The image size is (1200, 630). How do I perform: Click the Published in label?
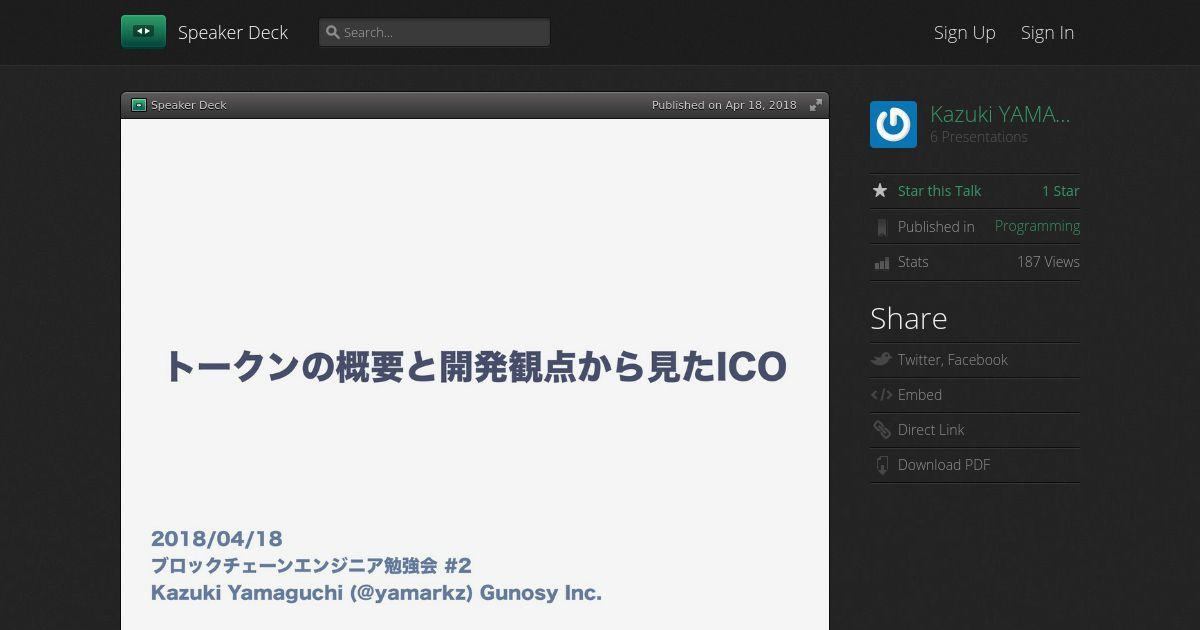[x=936, y=227]
